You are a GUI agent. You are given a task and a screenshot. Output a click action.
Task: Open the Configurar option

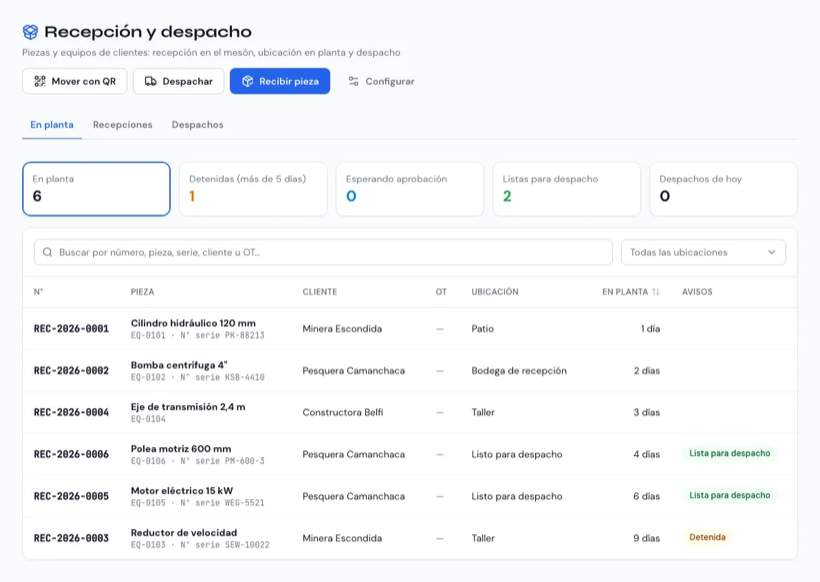click(x=381, y=81)
